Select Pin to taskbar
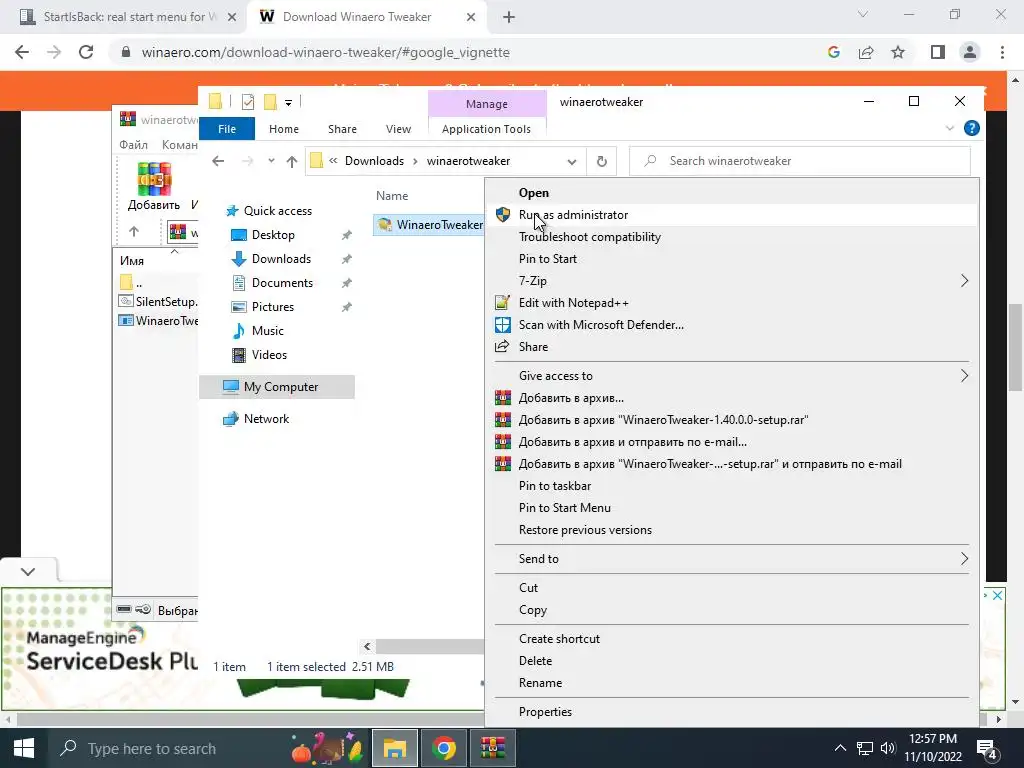Screen dimensions: 1024x768 point(731,486)
